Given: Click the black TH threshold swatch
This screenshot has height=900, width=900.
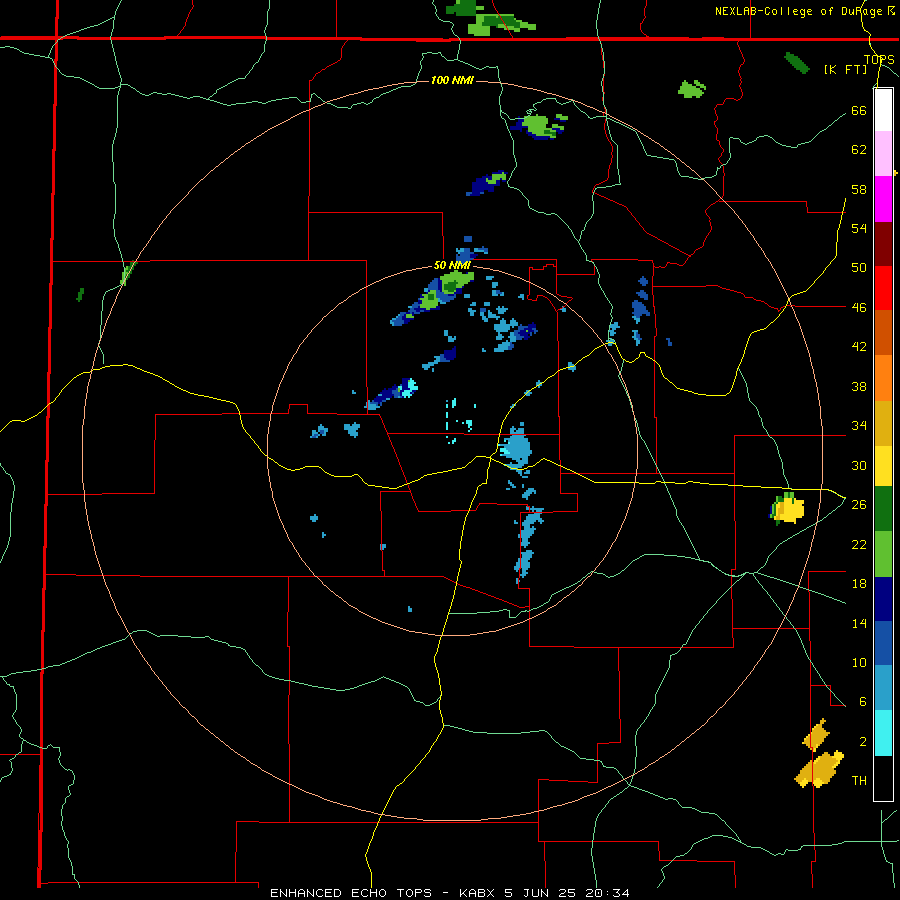Looking at the screenshot, I should click(883, 778).
